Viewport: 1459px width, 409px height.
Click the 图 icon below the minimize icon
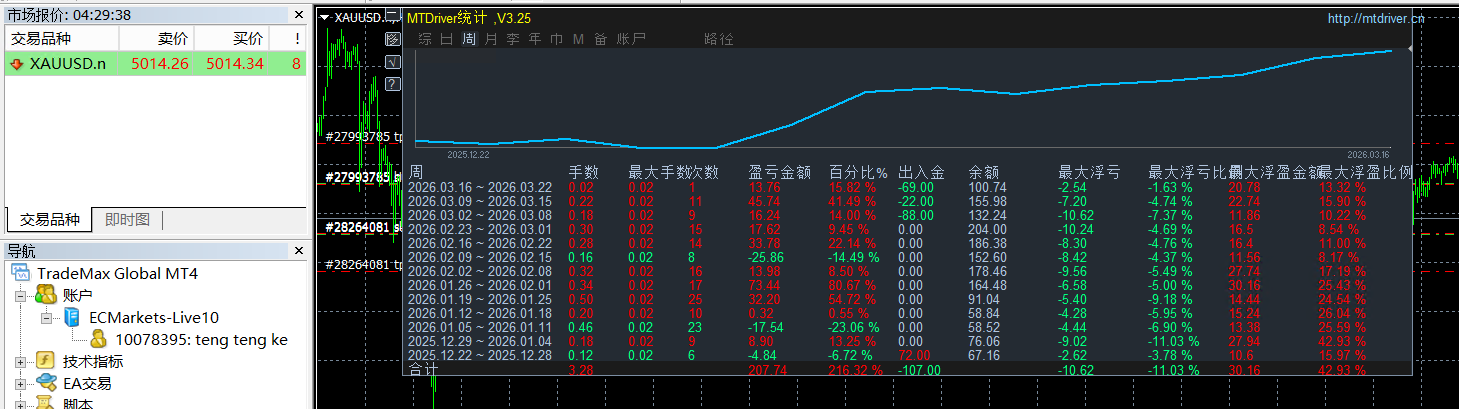pos(392,39)
